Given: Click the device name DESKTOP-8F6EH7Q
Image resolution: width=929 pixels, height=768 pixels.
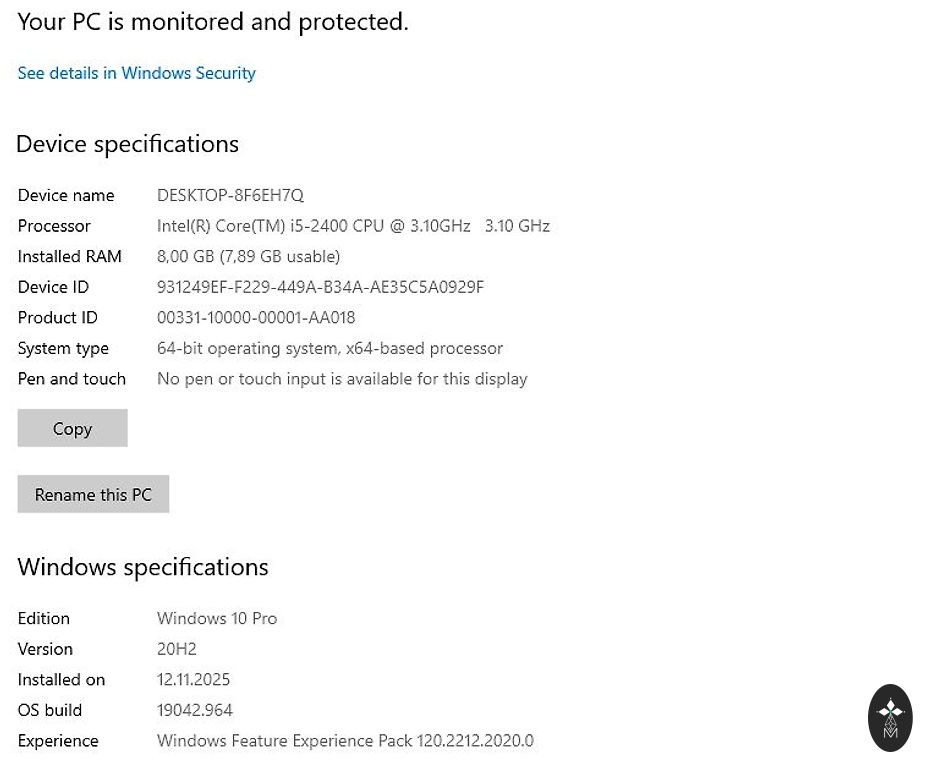Looking at the screenshot, I should [x=230, y=195].
